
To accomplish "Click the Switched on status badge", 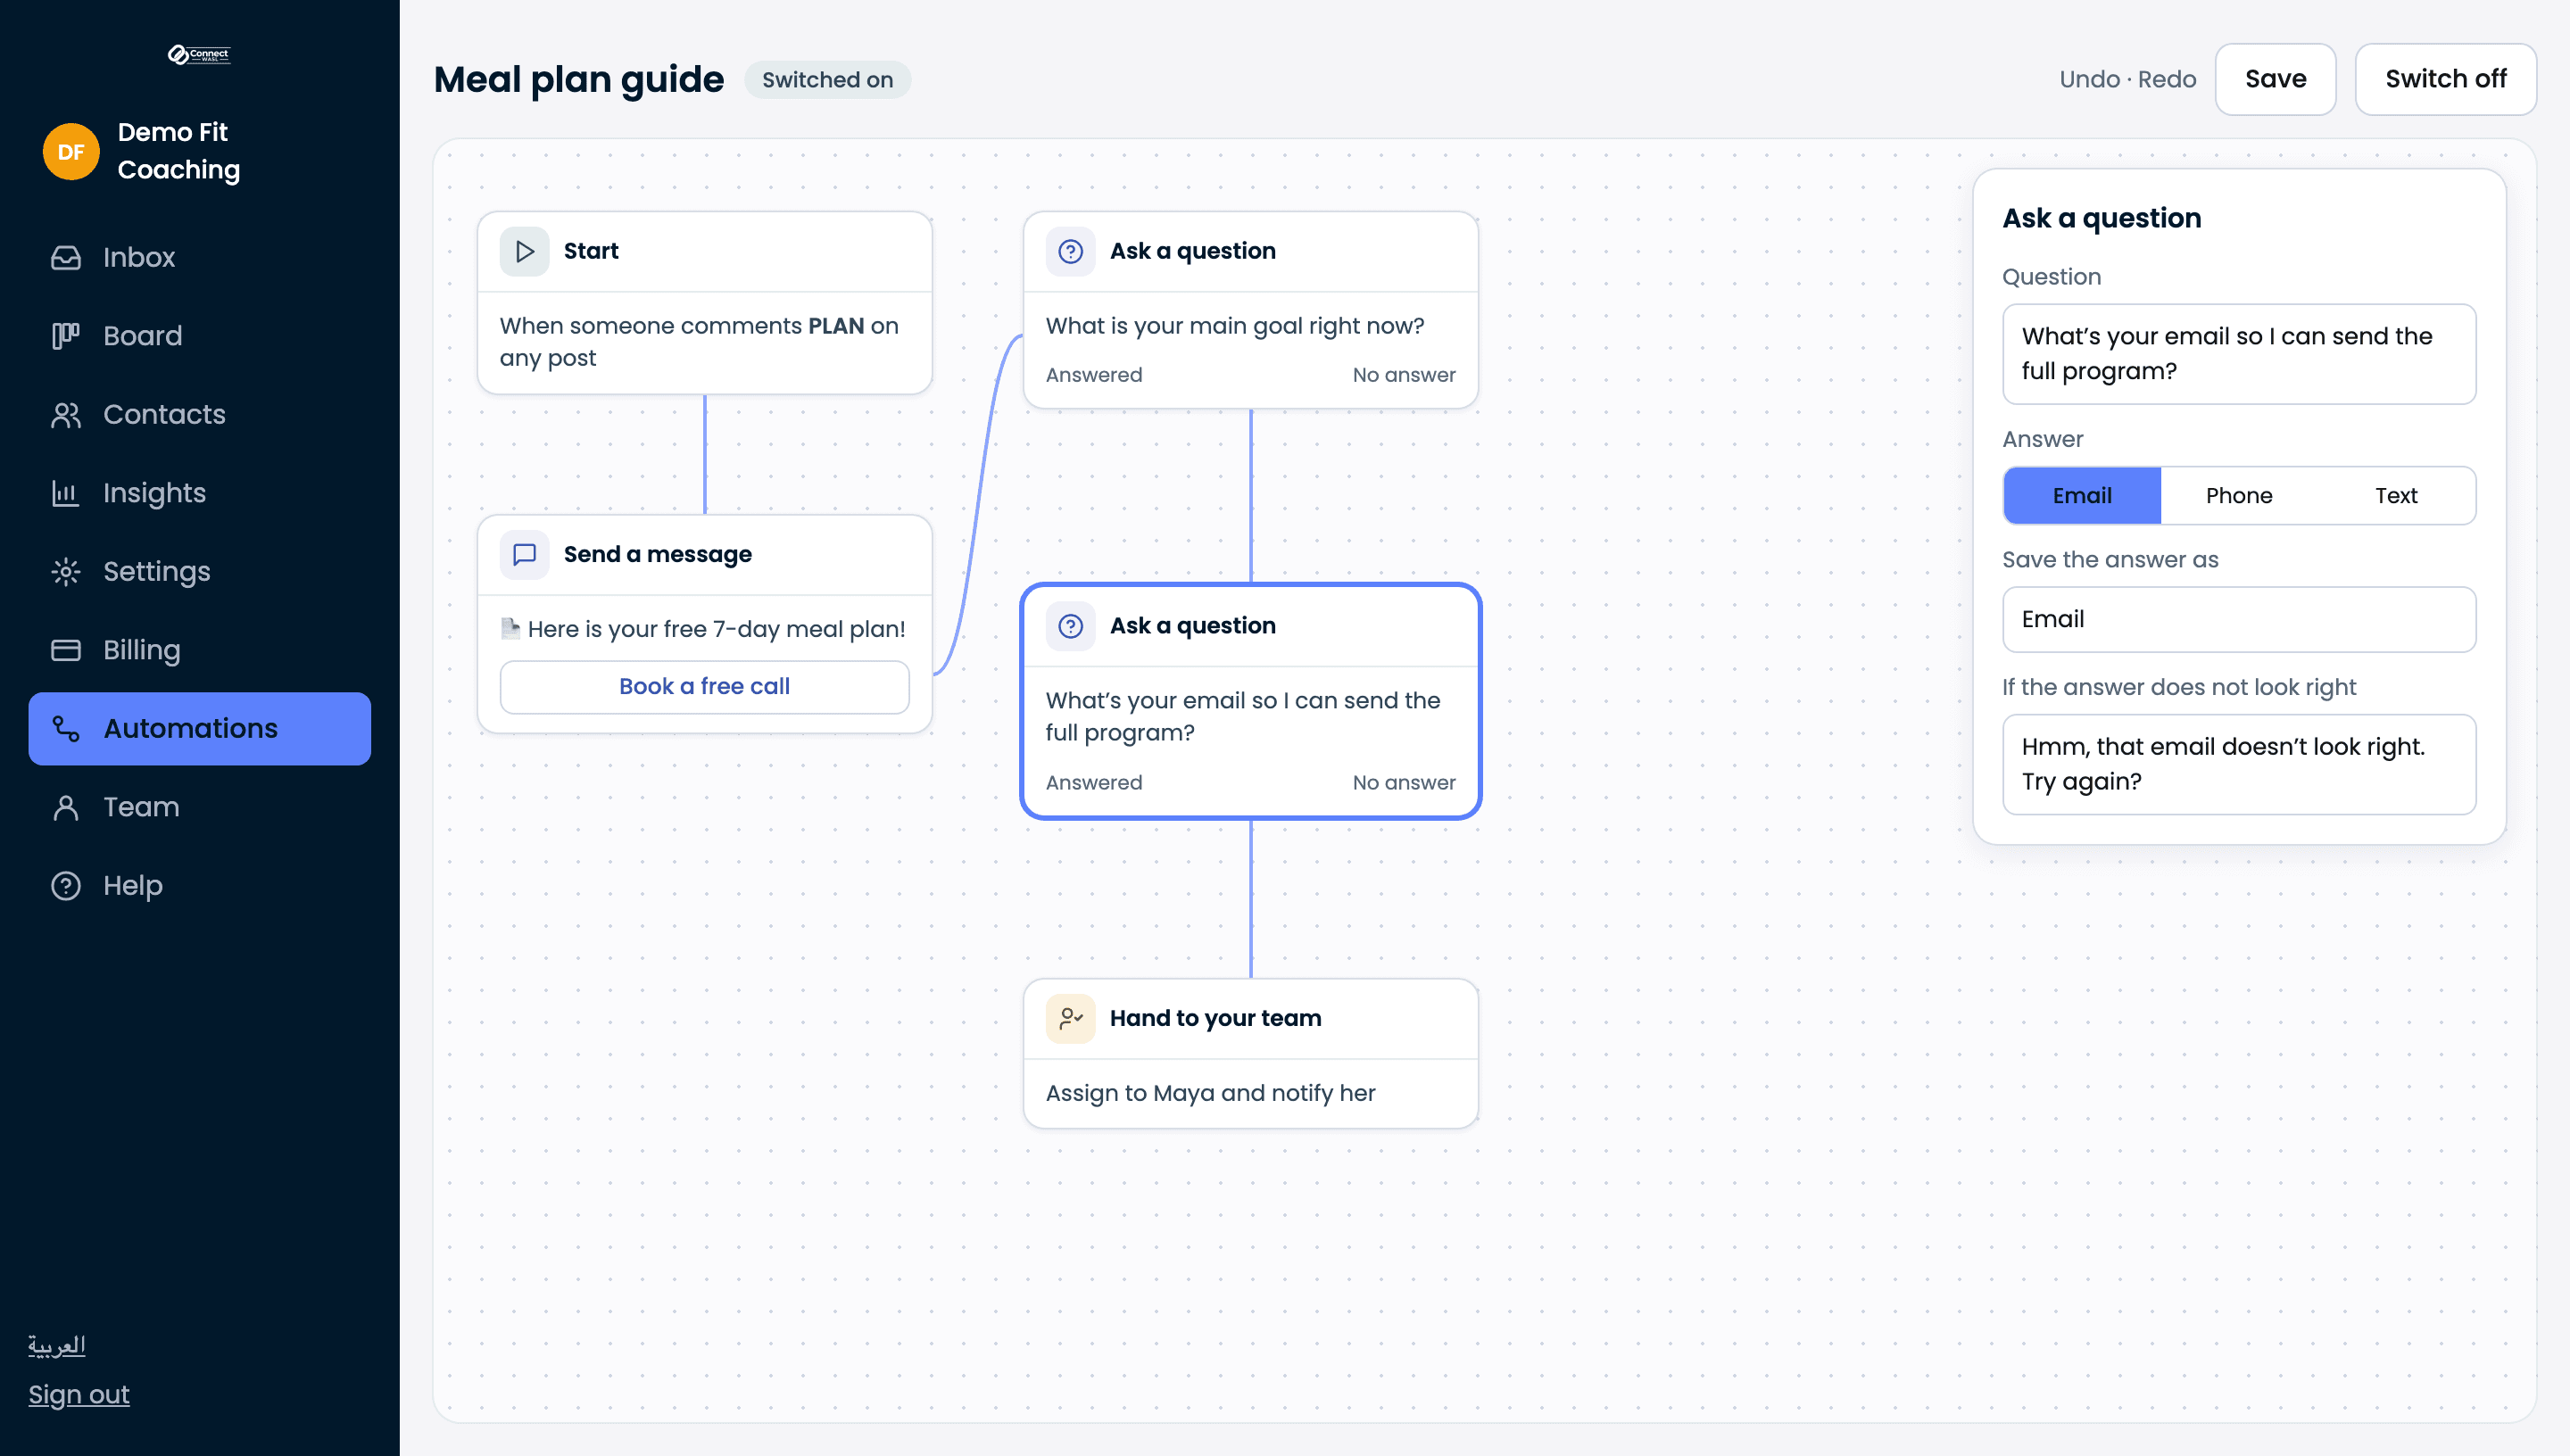I will tap(827, 80).
